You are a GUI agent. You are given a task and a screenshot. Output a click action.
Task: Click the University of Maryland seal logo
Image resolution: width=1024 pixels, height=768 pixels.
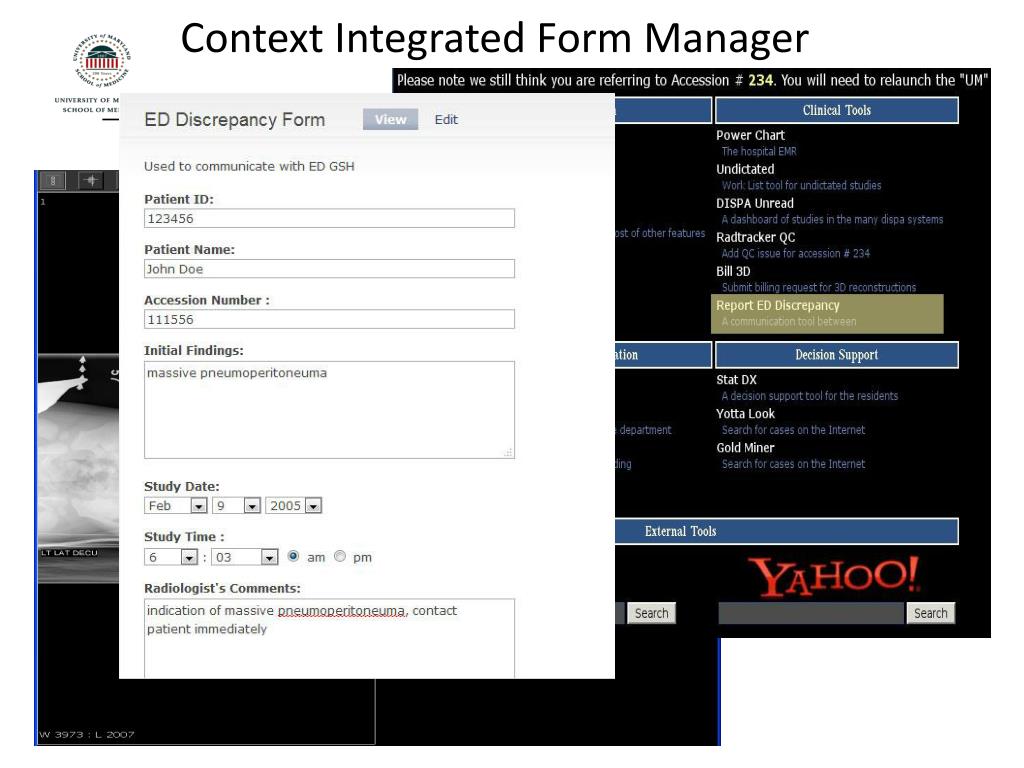coord(101,61)
